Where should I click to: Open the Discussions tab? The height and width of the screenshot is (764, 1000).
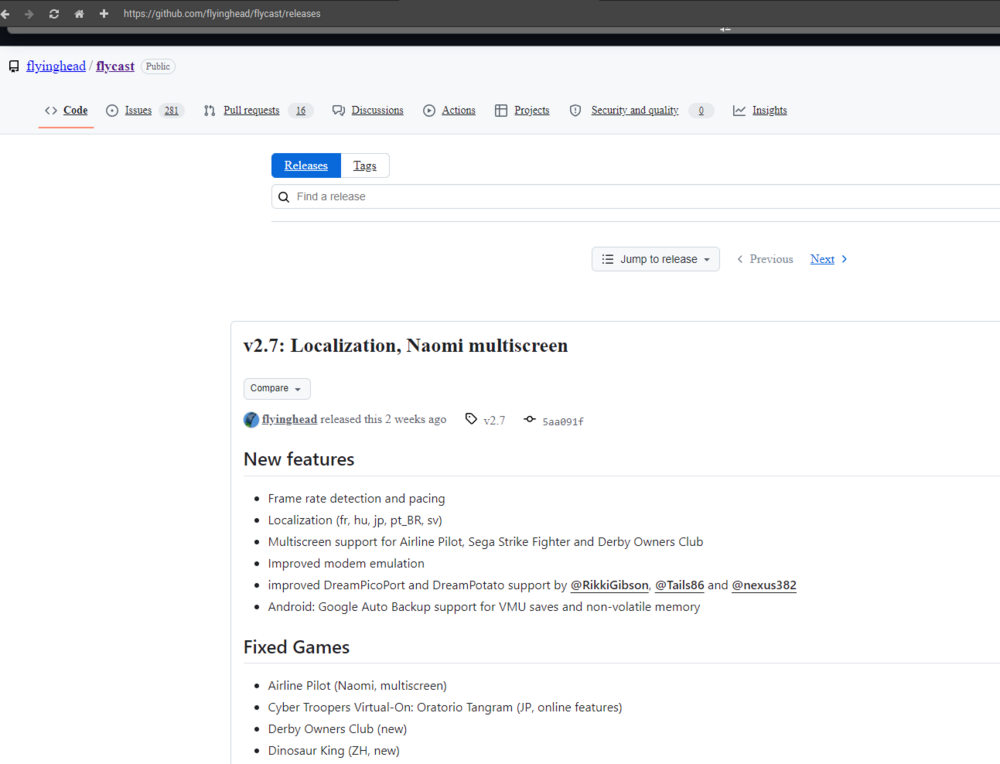[x=368, y=110]
